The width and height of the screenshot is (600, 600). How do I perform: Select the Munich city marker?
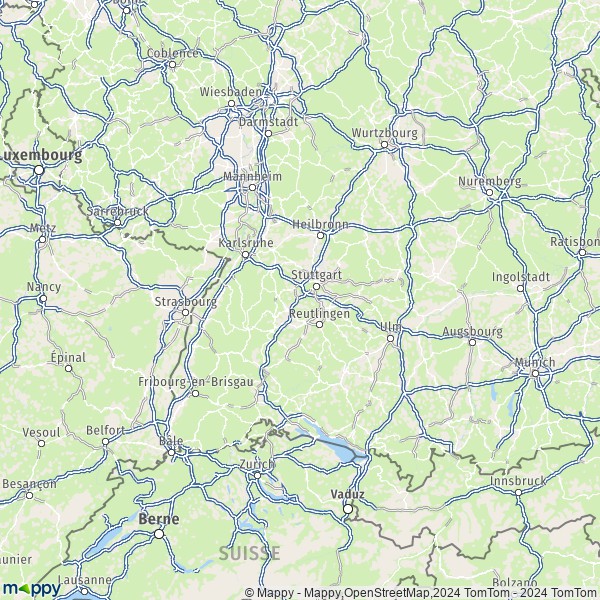[536, 373]
